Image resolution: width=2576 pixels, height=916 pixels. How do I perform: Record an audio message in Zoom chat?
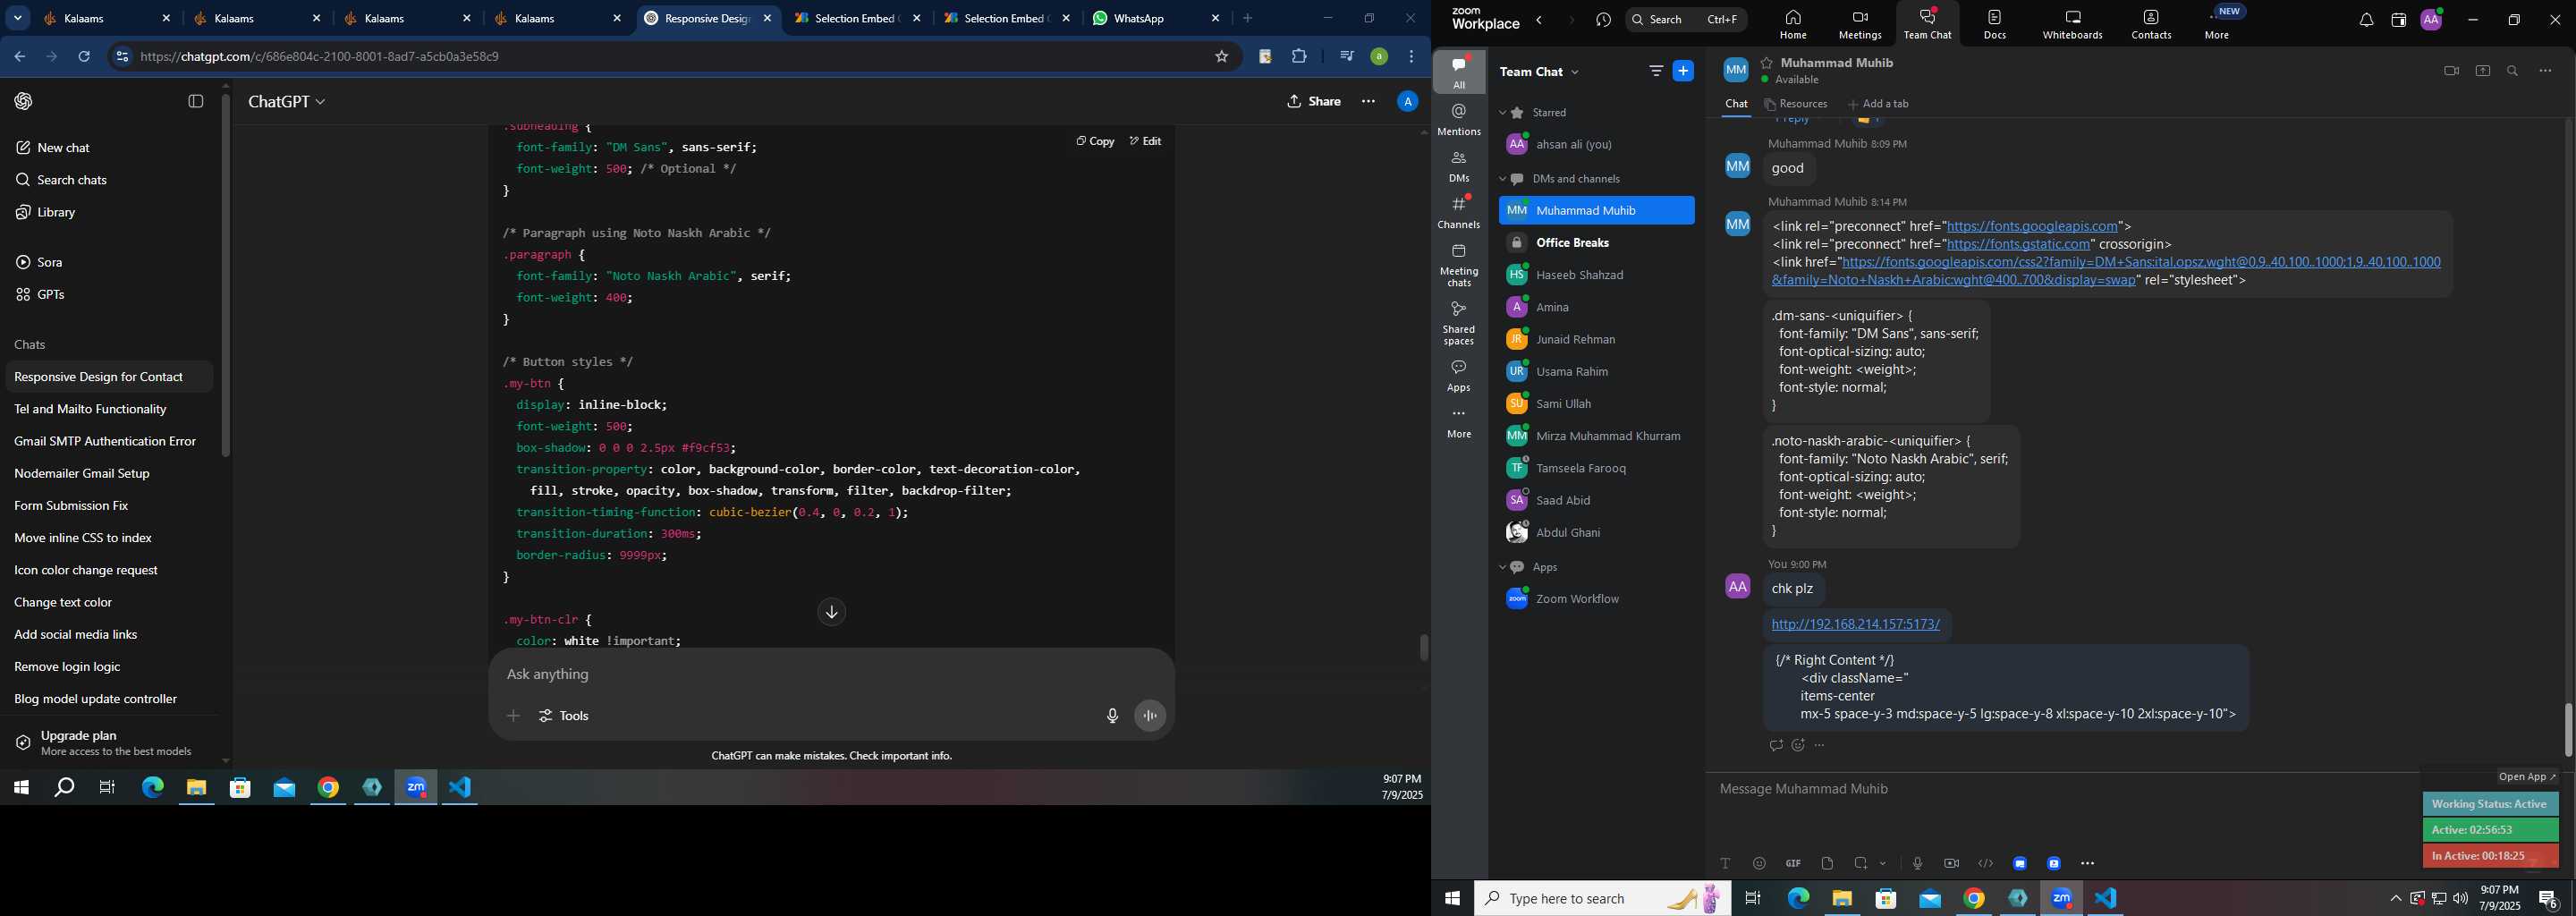click(1917, 863)
